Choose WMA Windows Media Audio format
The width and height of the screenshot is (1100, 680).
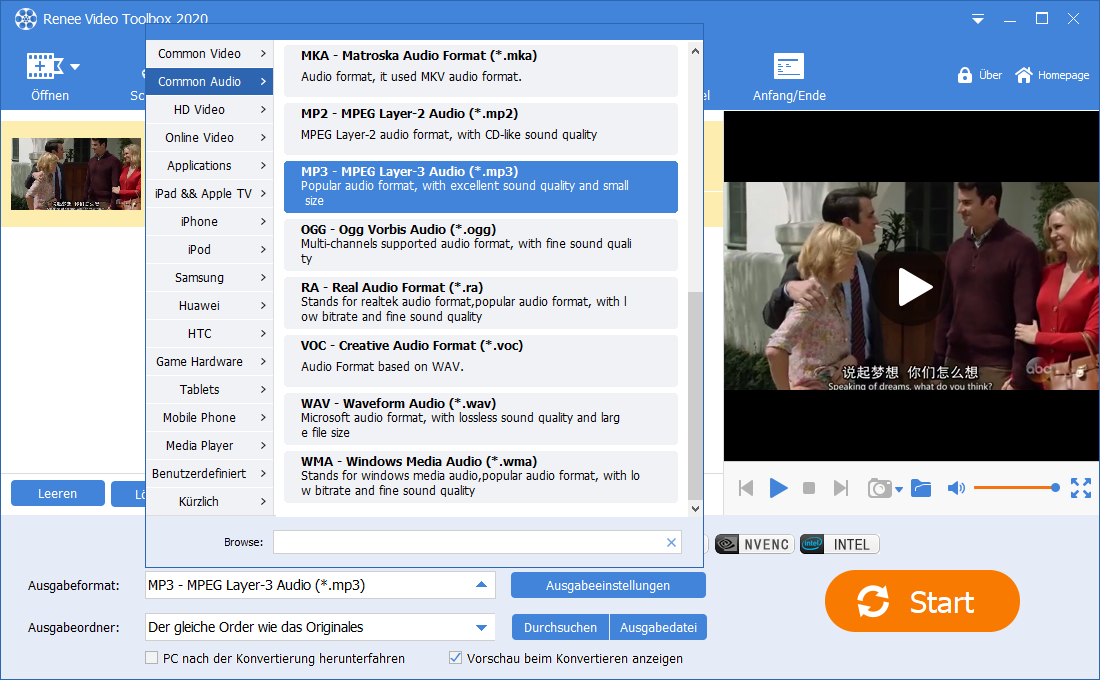481,477
